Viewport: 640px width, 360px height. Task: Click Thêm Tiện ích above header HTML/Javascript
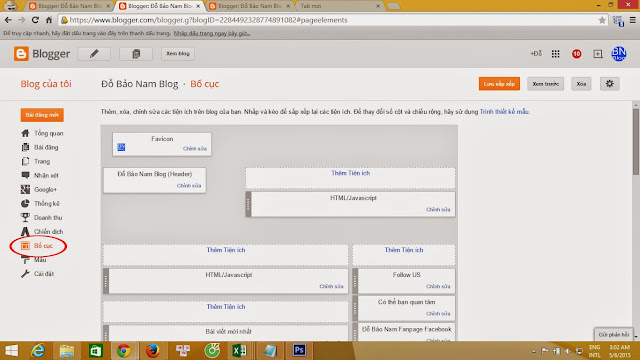pyautogui.click(x=351, y=173)
